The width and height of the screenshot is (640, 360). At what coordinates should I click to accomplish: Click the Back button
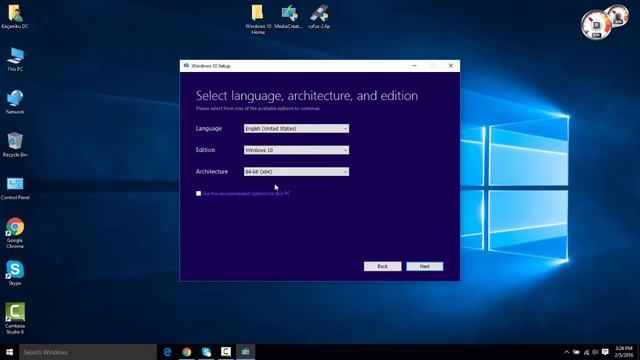point(382,266)
